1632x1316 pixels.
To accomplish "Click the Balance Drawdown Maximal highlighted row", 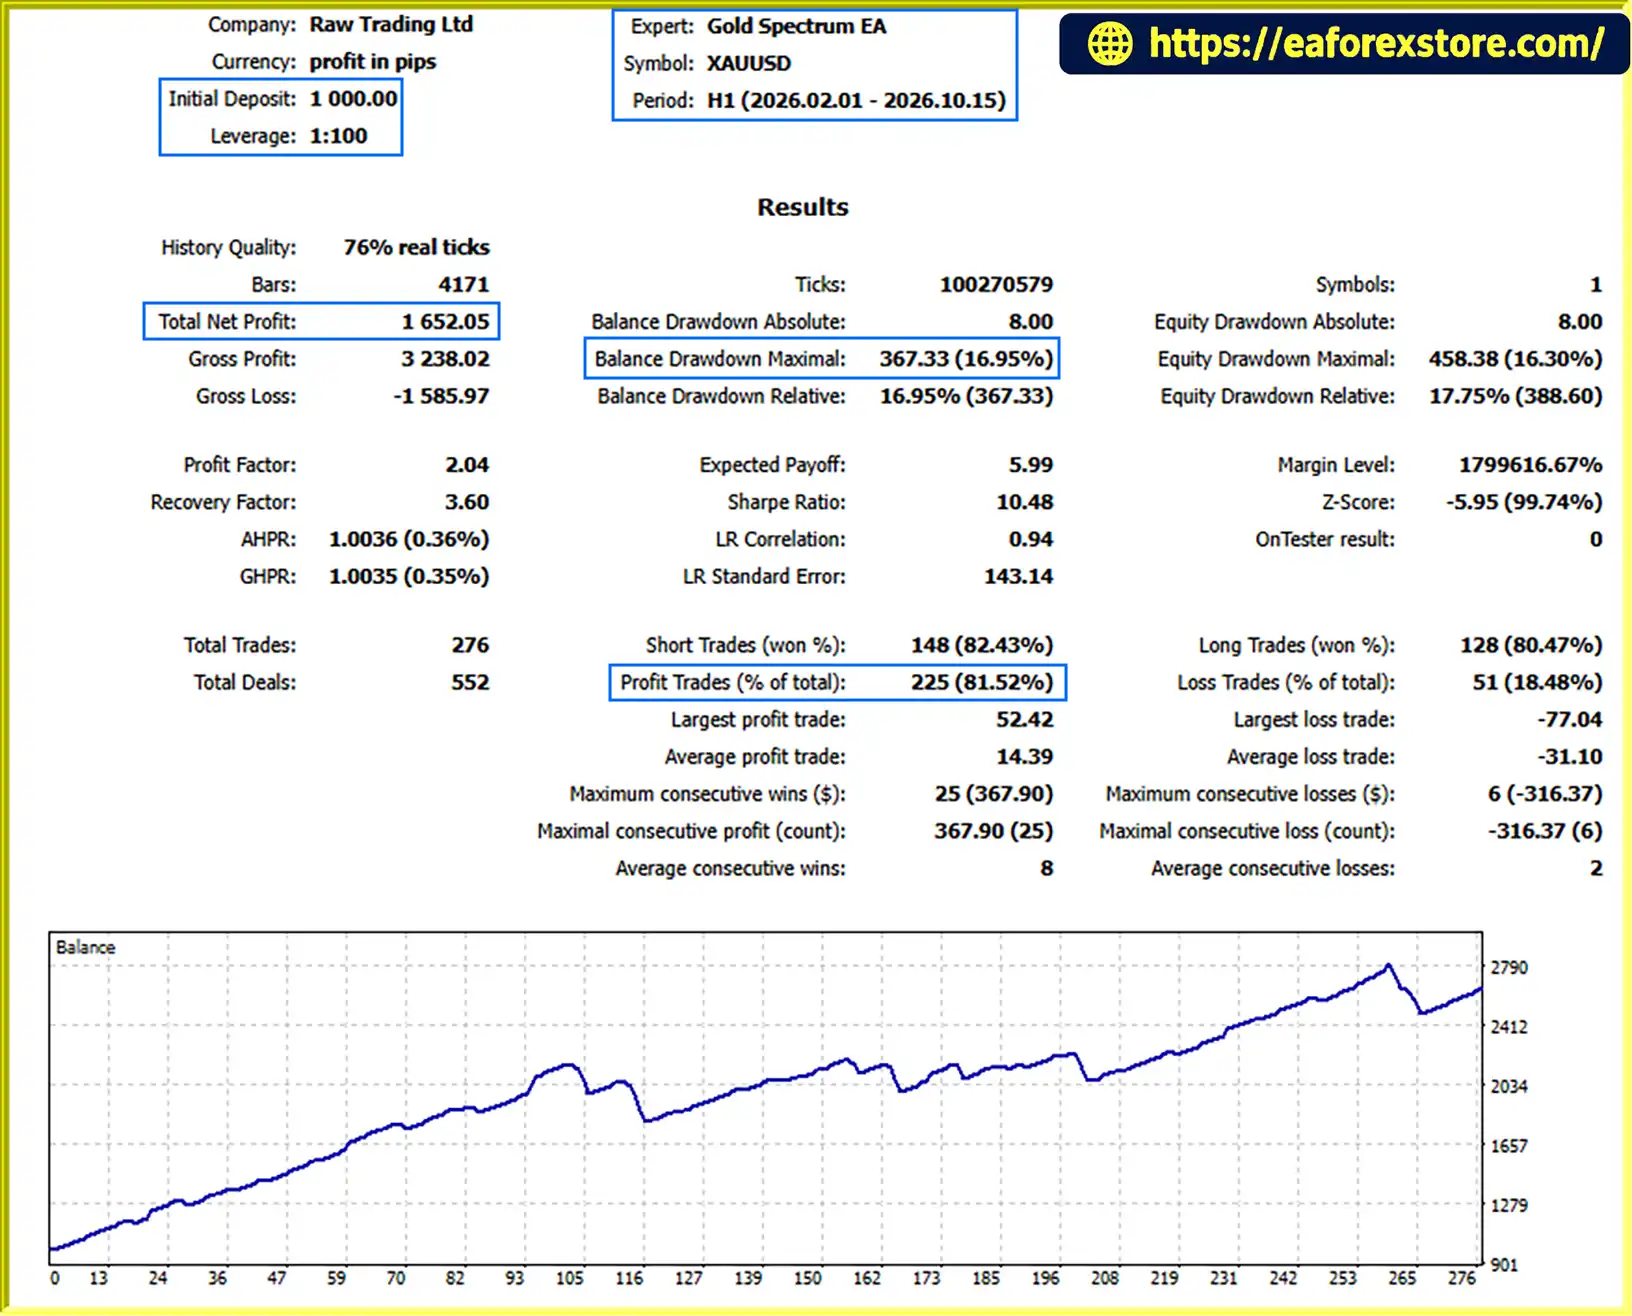I will [821, 359].
